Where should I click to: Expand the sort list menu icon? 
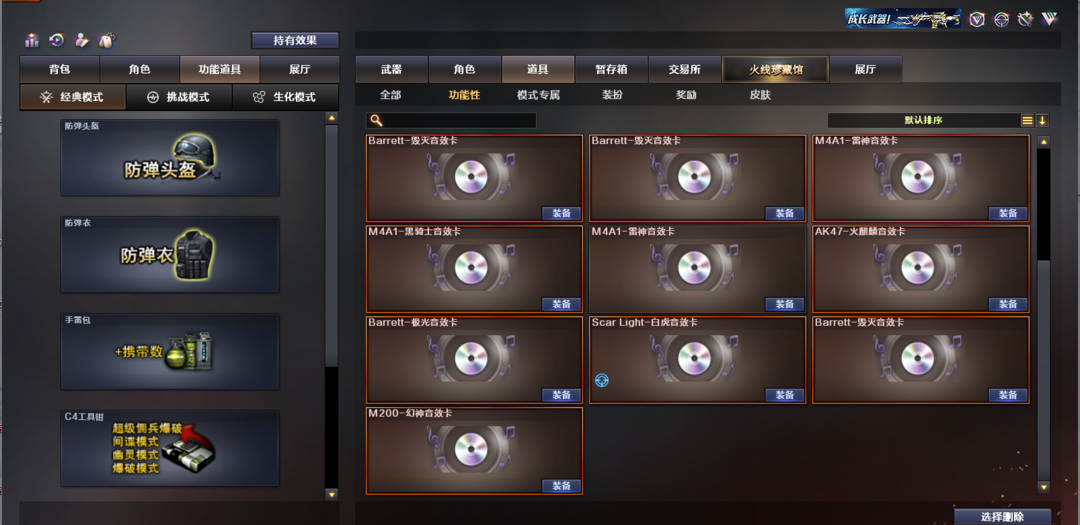point(1027,121)
